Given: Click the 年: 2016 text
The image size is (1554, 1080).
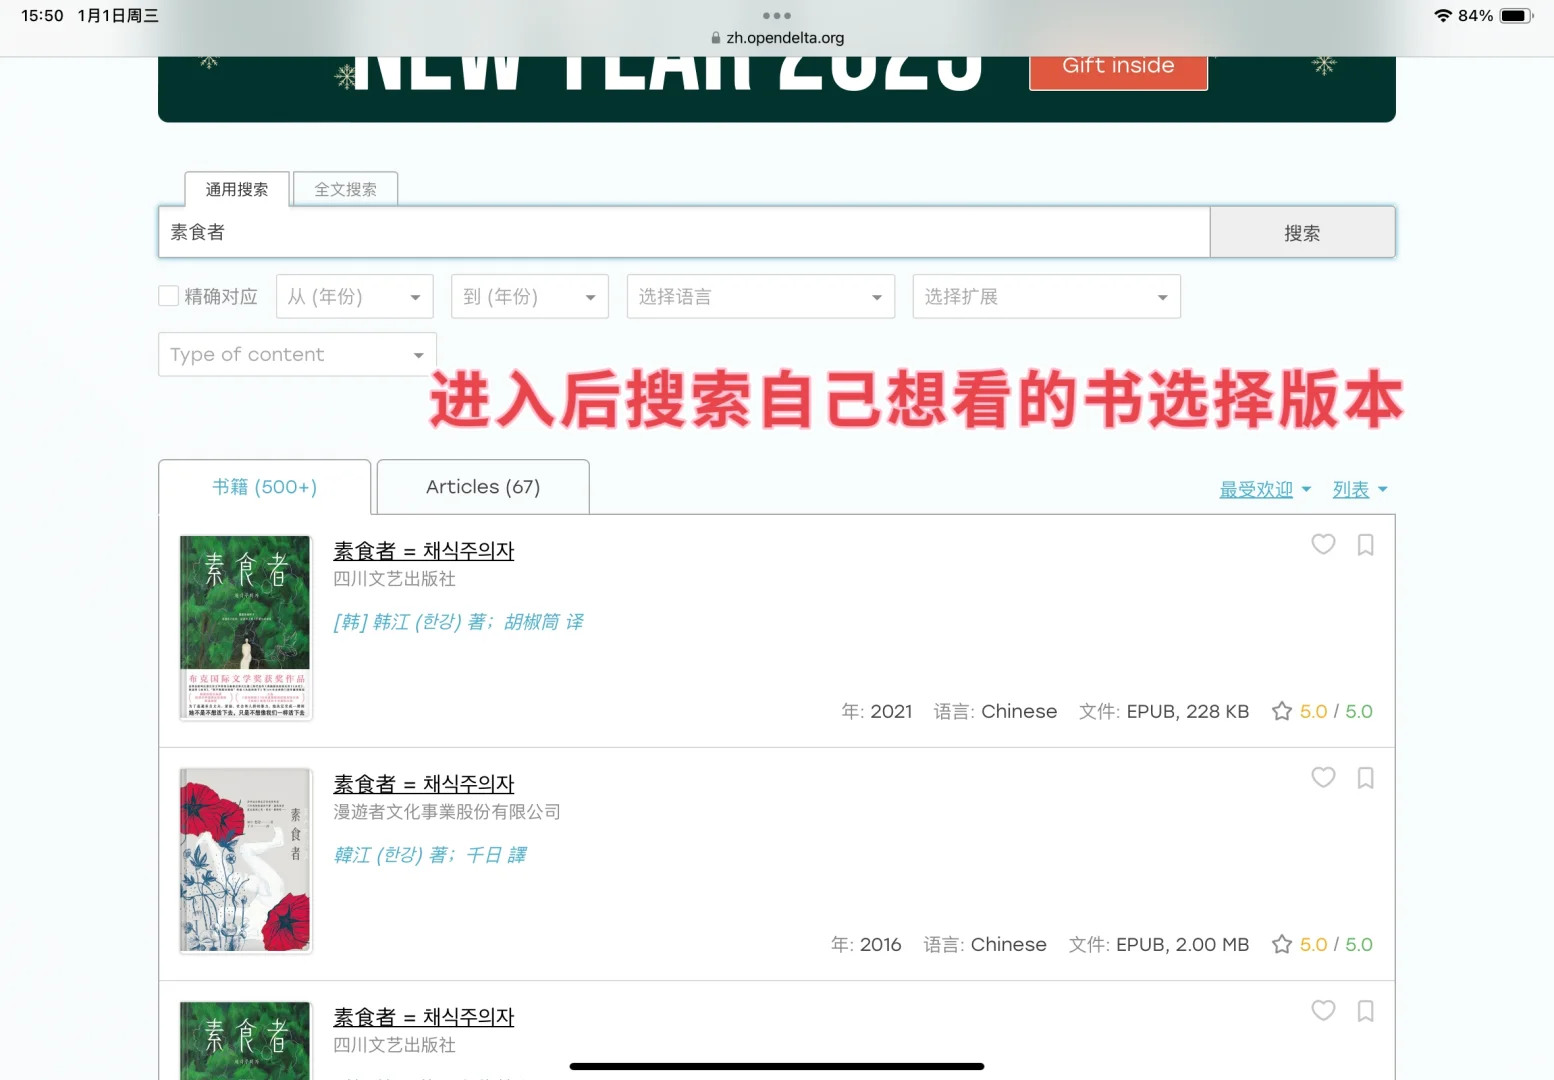Looking at the screenshot, I should (866, 944).
